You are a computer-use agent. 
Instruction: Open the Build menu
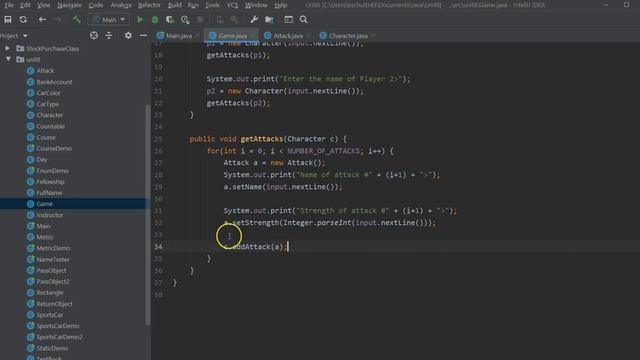tap(175, 5)
